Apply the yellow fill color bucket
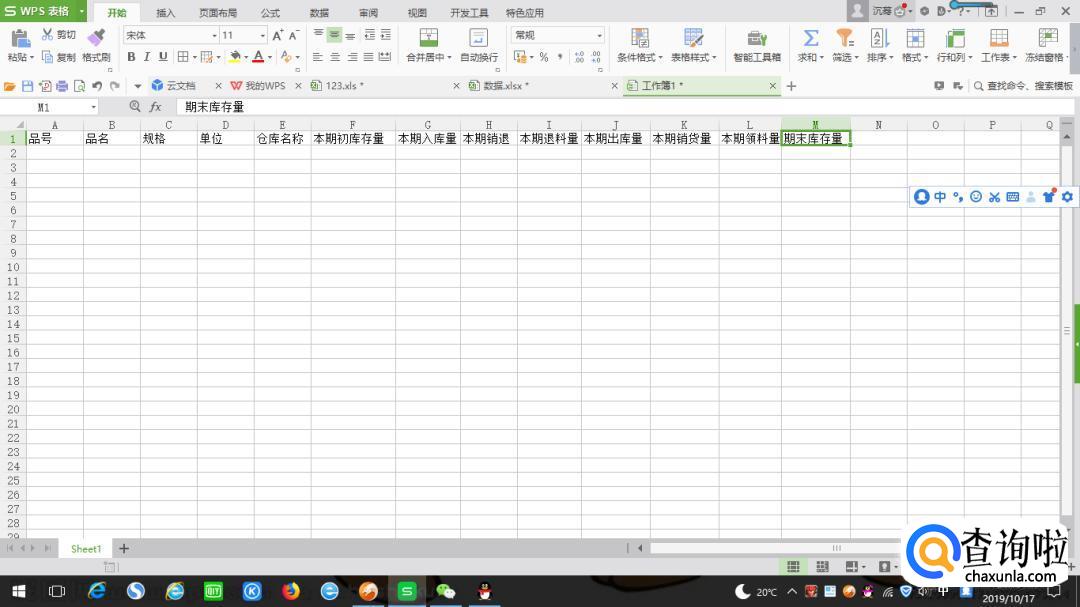 (235, 57)
